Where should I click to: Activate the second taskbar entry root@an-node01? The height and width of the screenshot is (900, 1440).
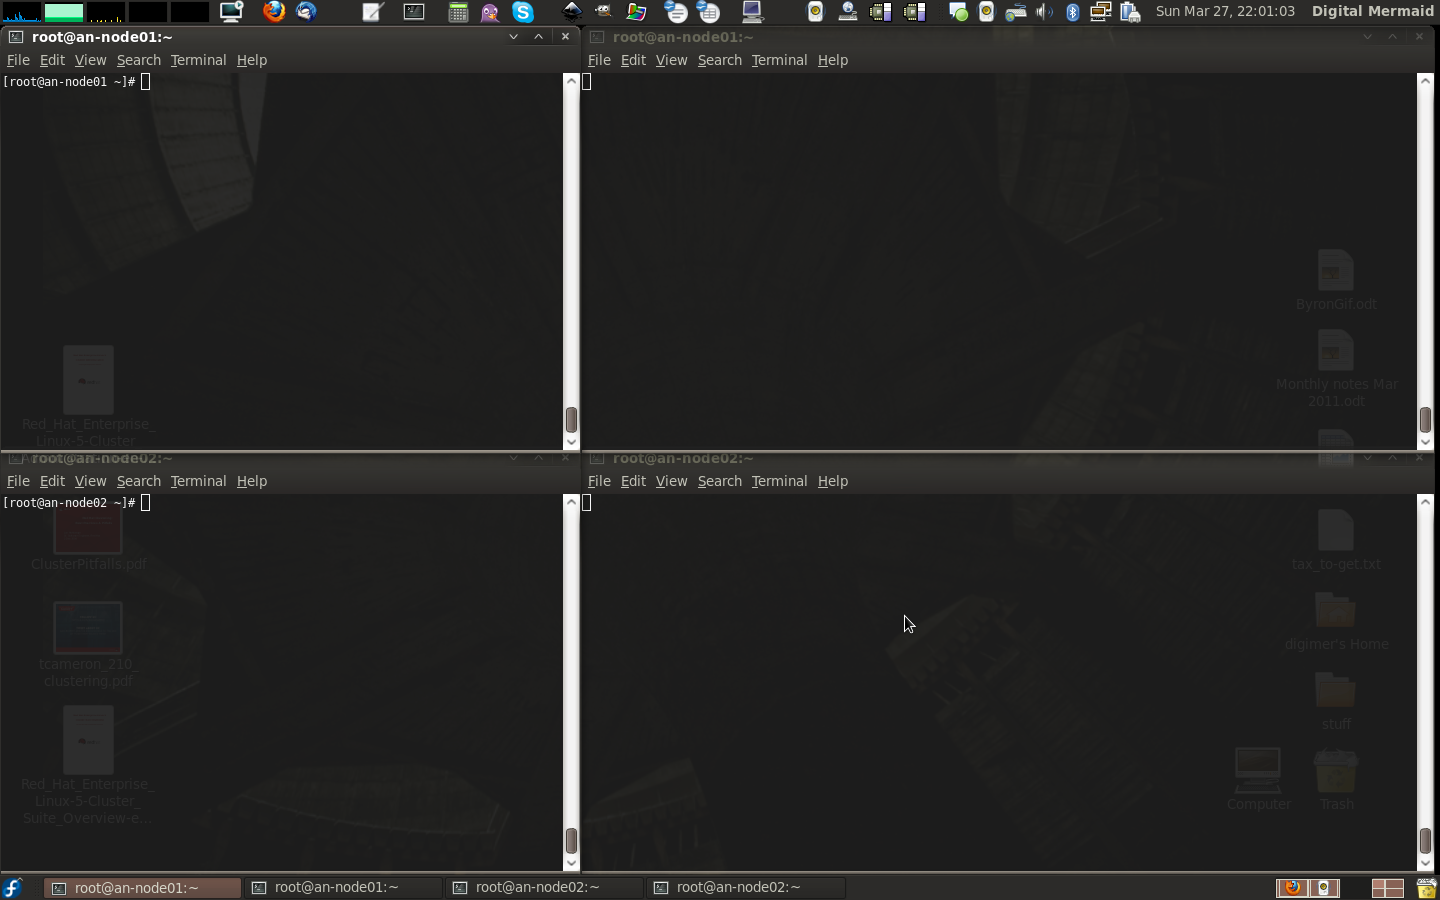coord(337,887)
